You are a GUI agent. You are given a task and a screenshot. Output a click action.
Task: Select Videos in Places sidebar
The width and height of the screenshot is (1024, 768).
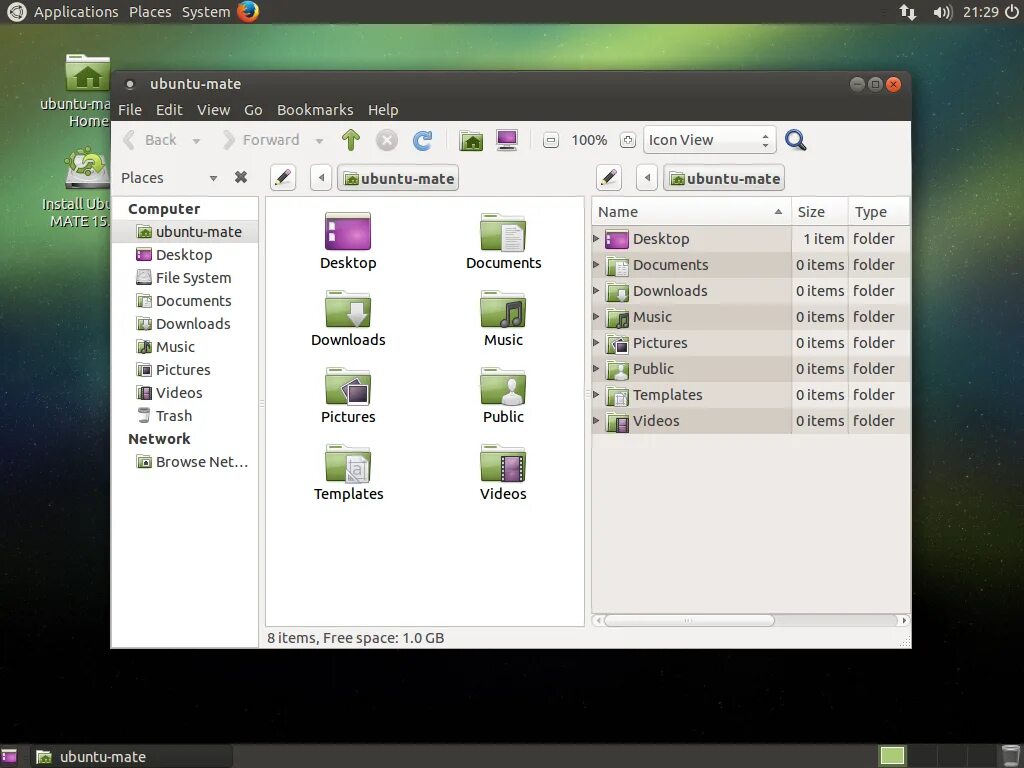pyautogui.click(x=185, y=392)
